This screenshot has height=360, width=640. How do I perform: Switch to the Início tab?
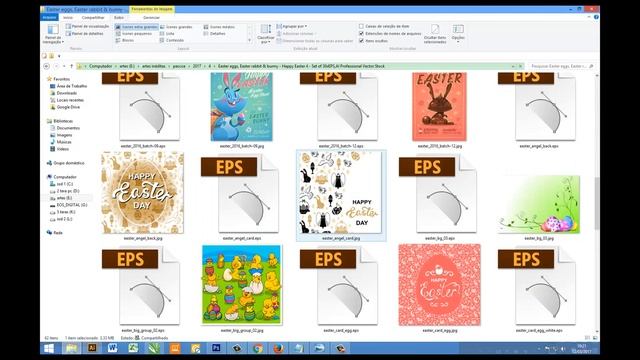tap(68, 18)
